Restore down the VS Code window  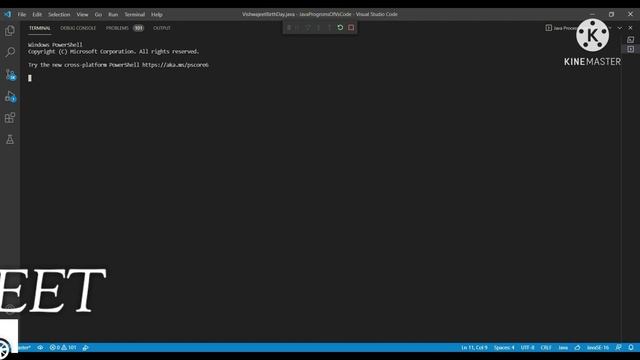tap(611, 14)
